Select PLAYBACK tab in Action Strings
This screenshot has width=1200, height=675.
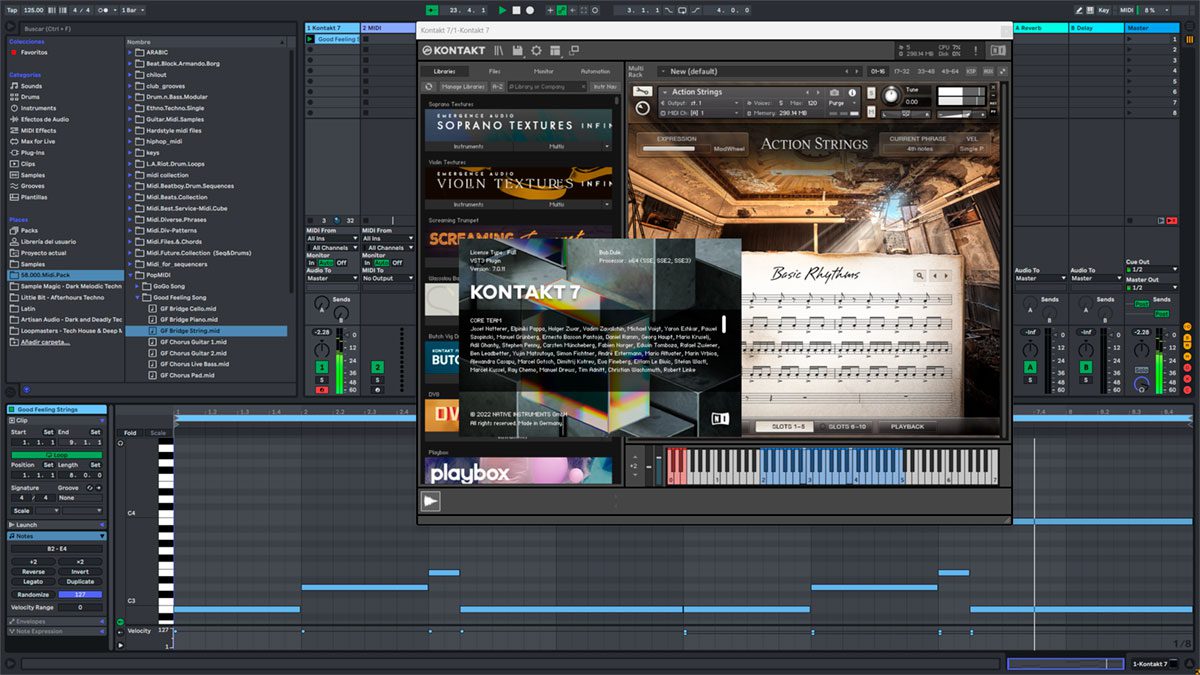click(x=907, y=427)
